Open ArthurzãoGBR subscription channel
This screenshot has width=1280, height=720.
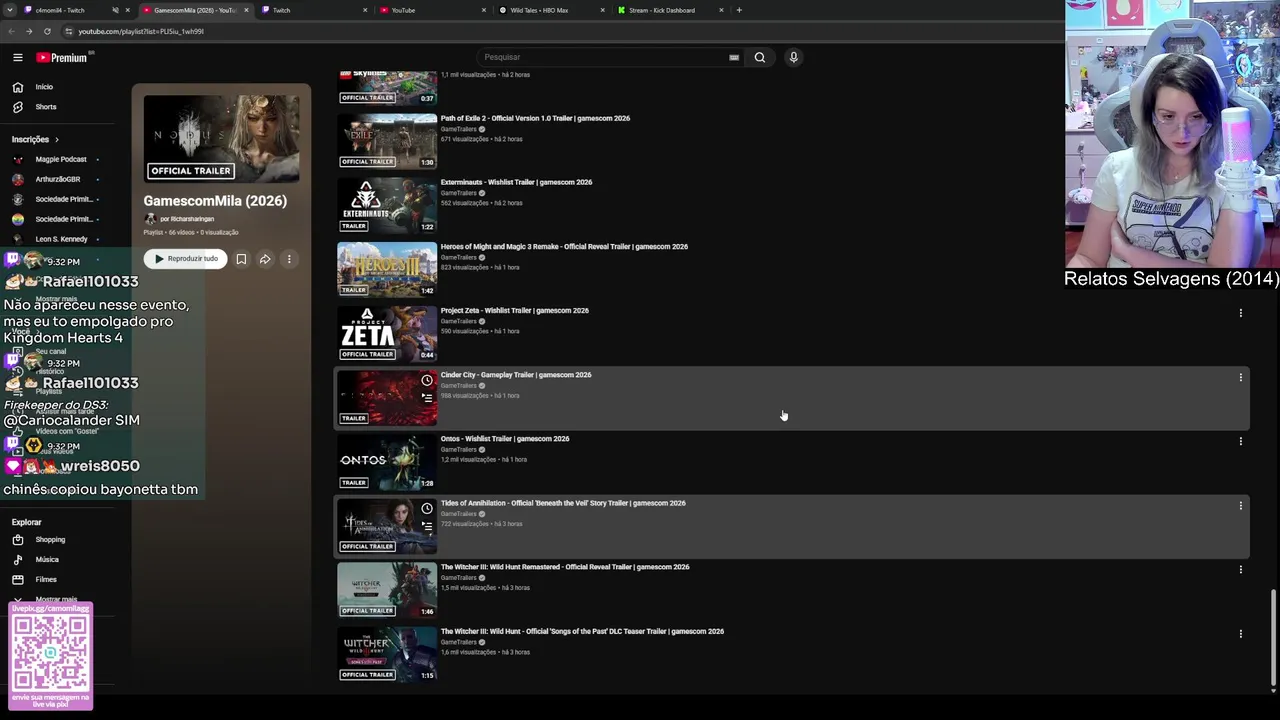[58, 180]
